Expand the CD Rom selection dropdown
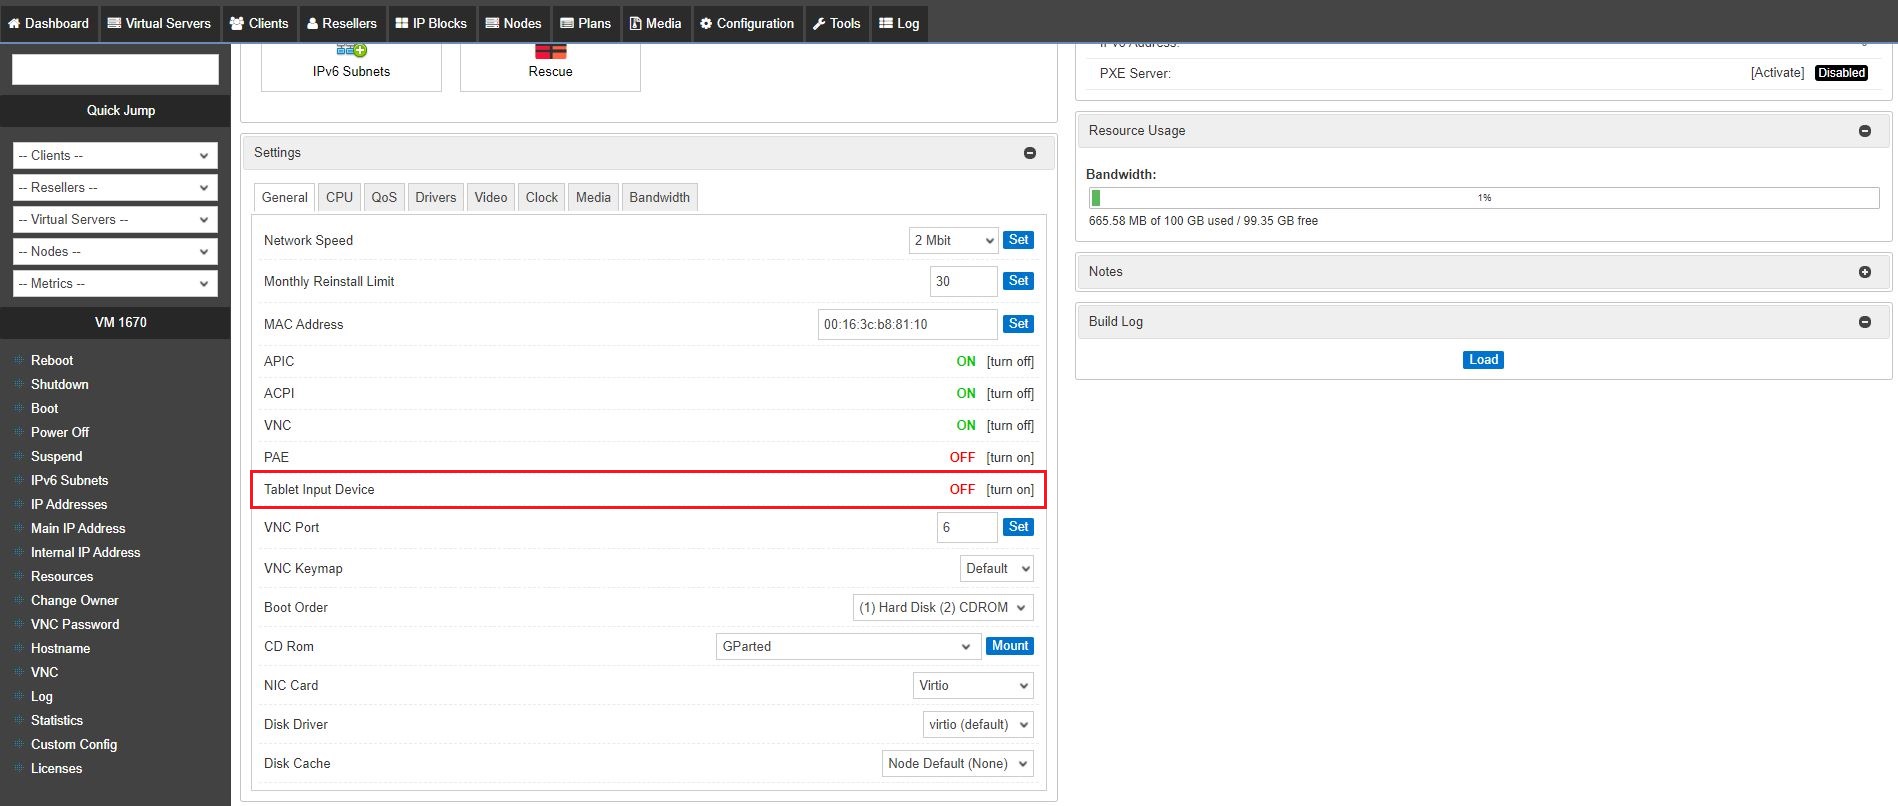The image size is (1898, 806). [846, 647]
